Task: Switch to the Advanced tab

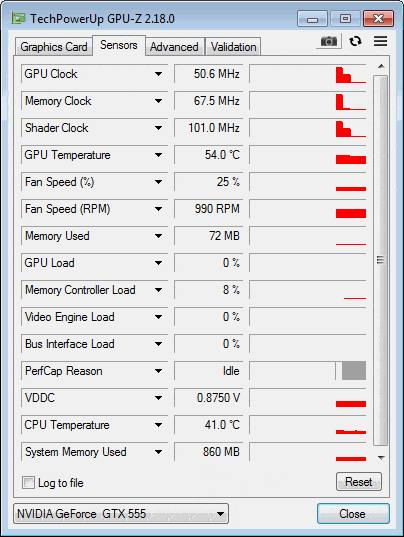Action: pyautogui.click(x=175, y=47)
